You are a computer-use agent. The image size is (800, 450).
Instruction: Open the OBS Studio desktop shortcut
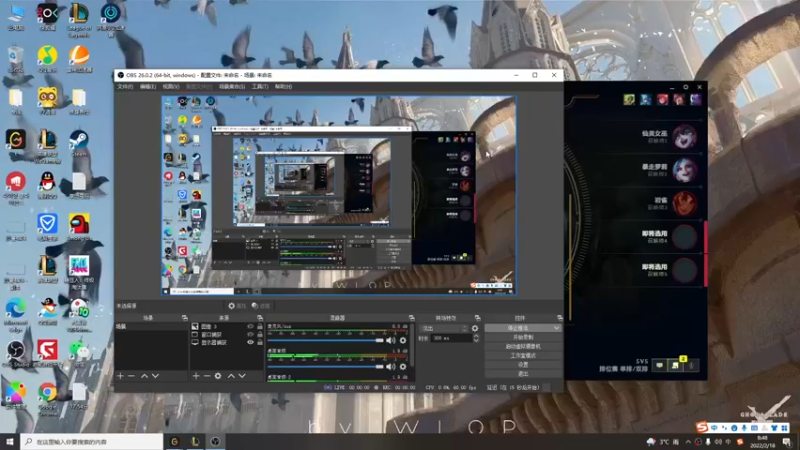click(x=16, y=354)
